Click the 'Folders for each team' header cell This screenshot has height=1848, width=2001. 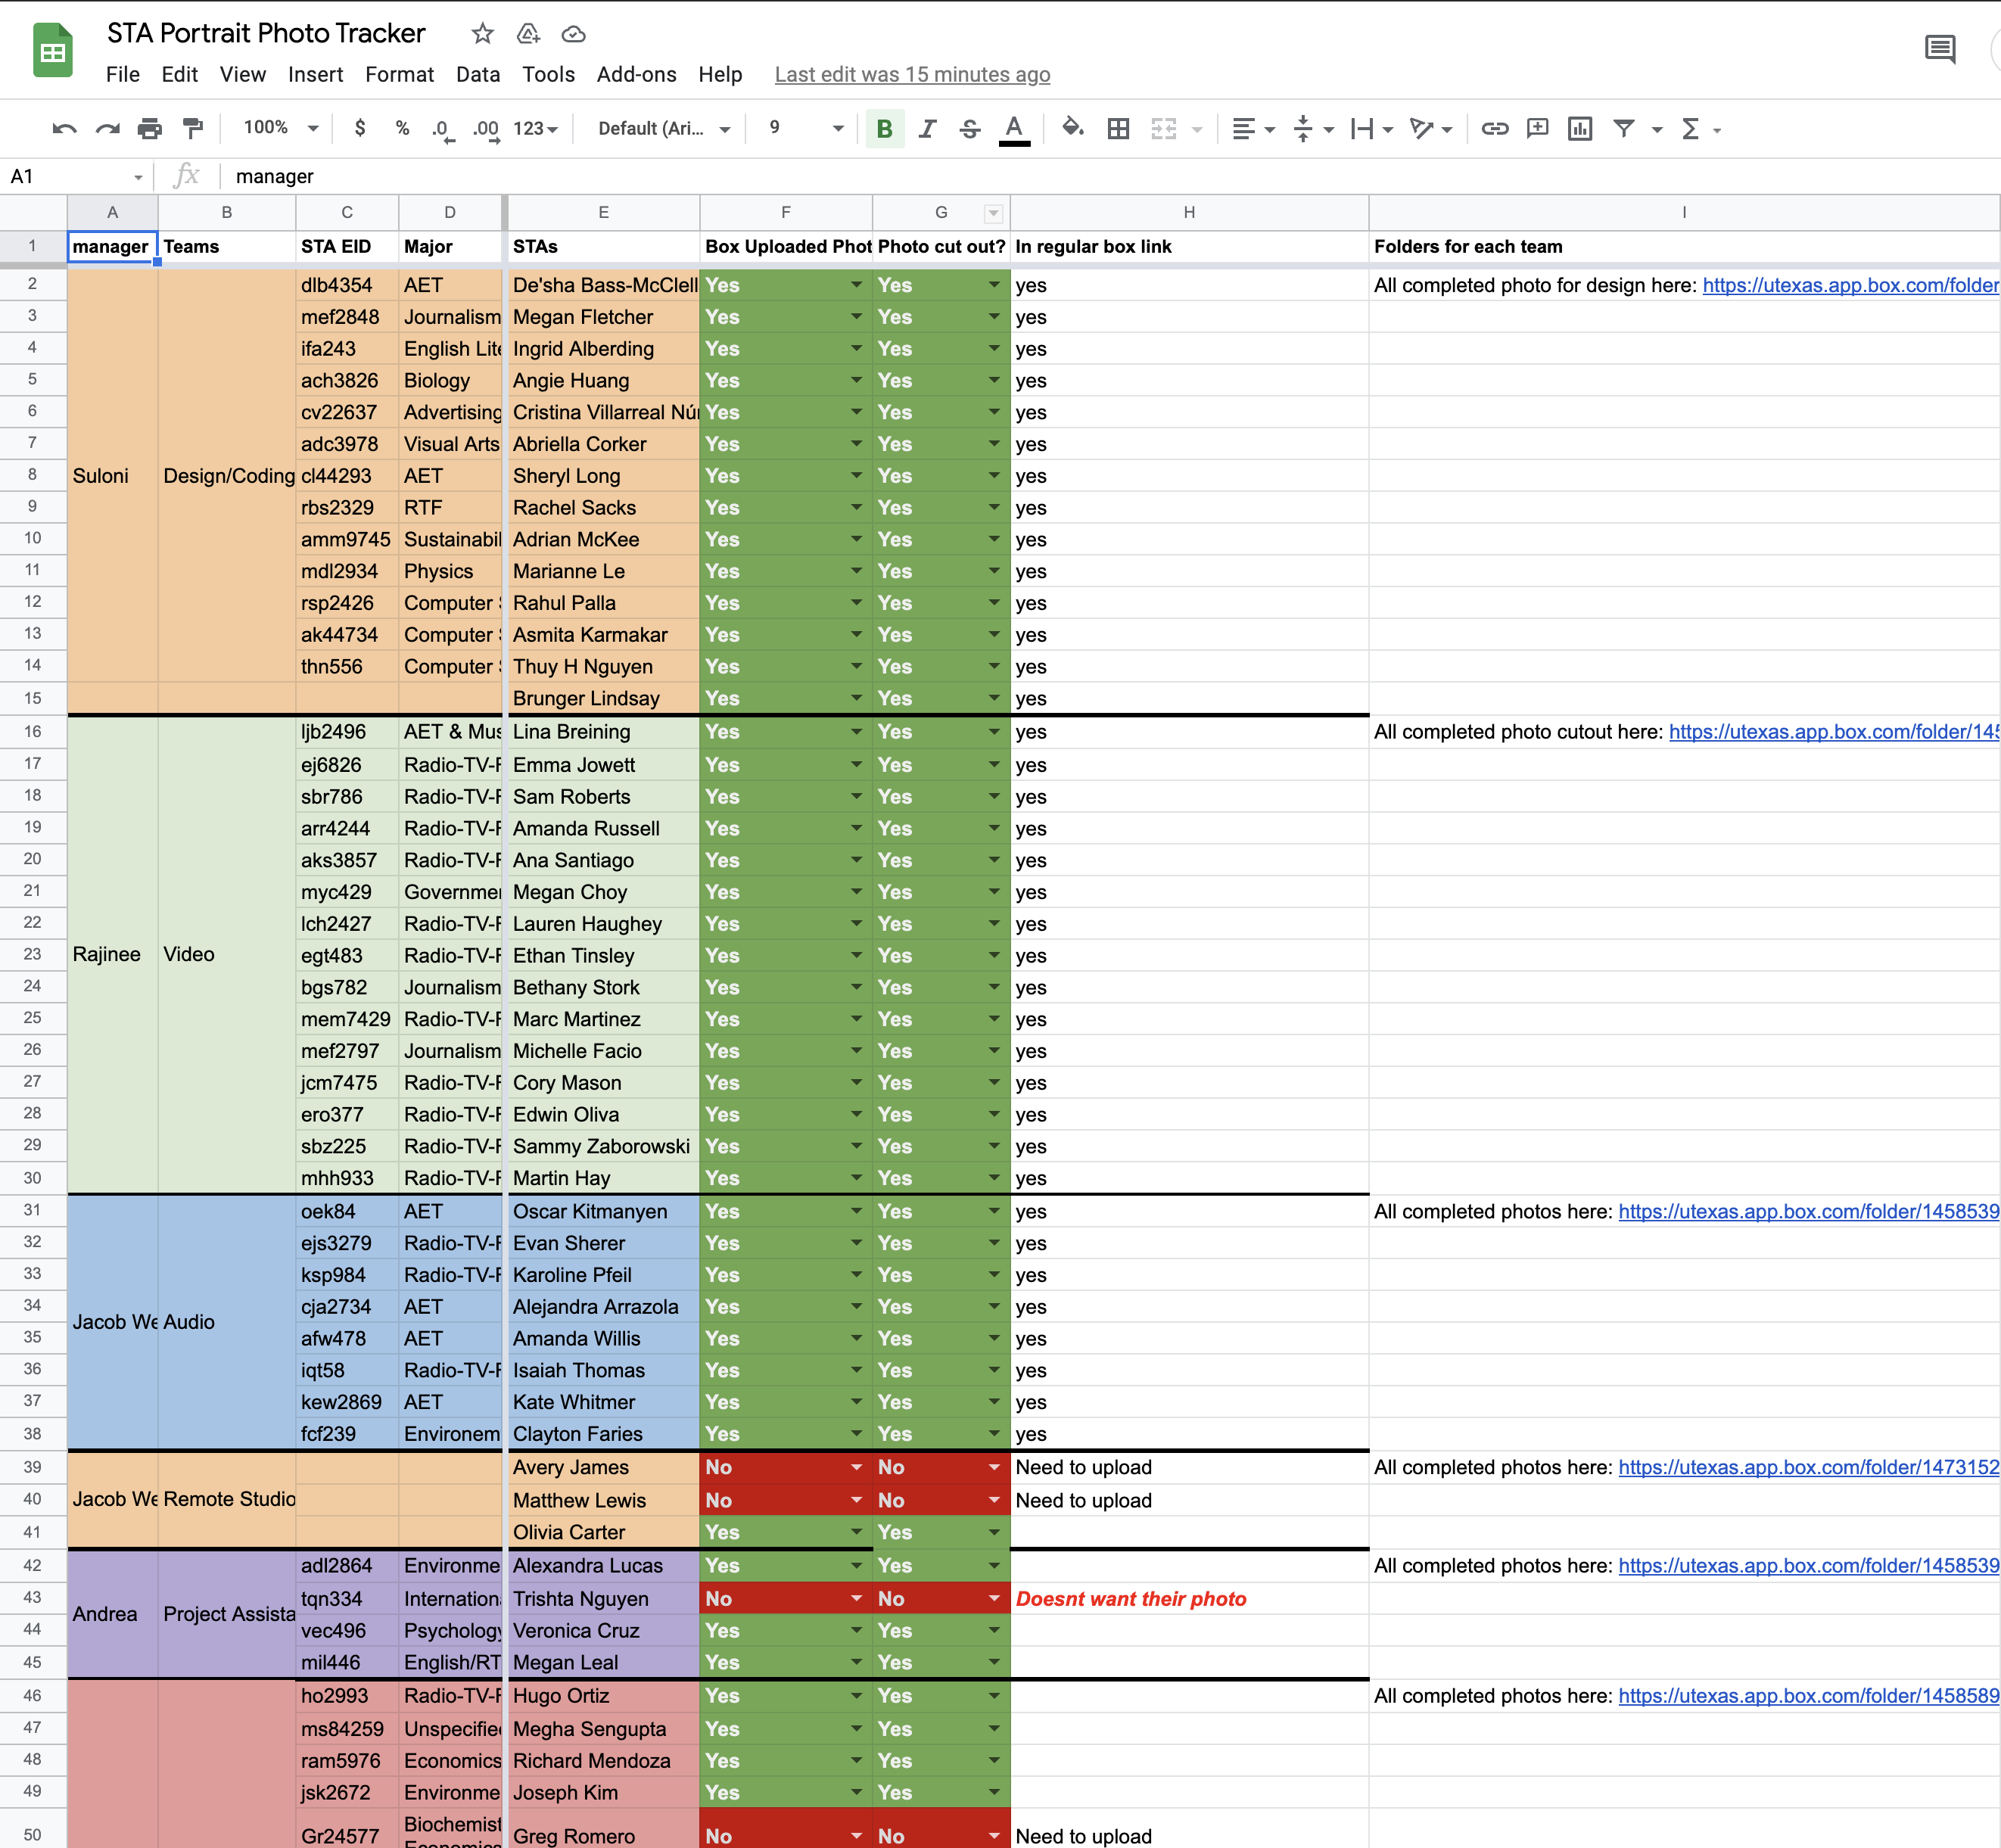click(1684, 247)
